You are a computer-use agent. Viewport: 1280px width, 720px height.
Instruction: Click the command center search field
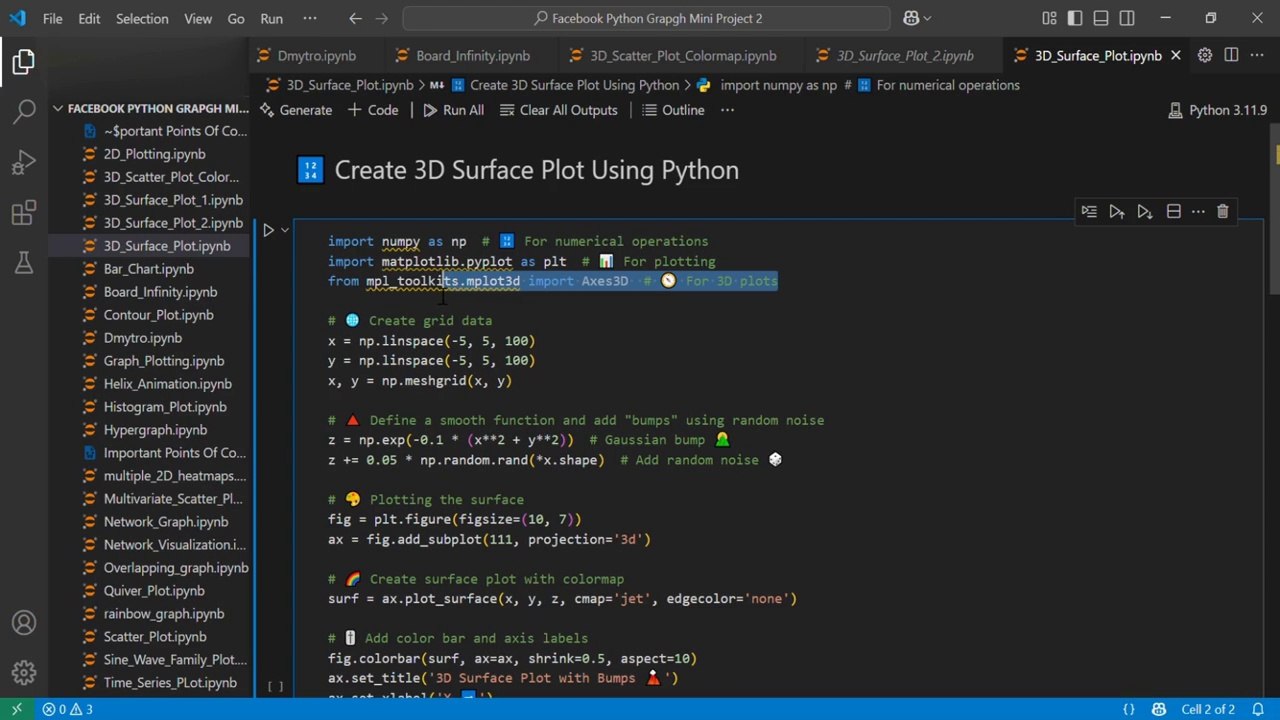647,18
